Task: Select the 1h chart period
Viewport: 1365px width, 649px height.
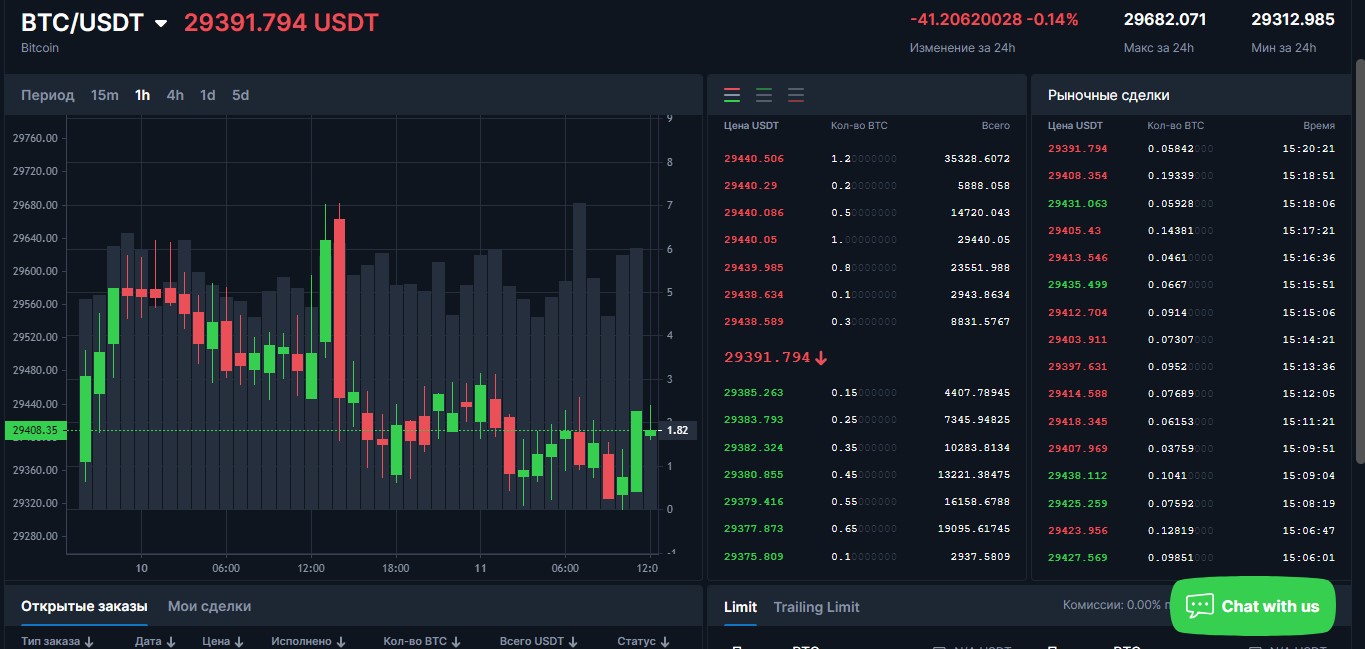Action: pyautogui.click(x=142, y=95)
